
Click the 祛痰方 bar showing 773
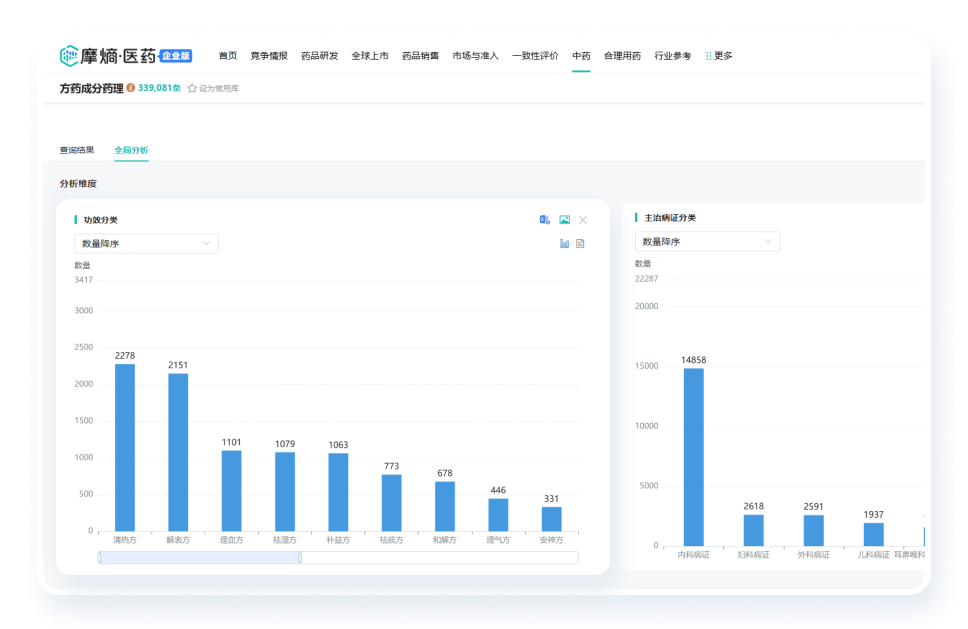(x=391, y=502)
